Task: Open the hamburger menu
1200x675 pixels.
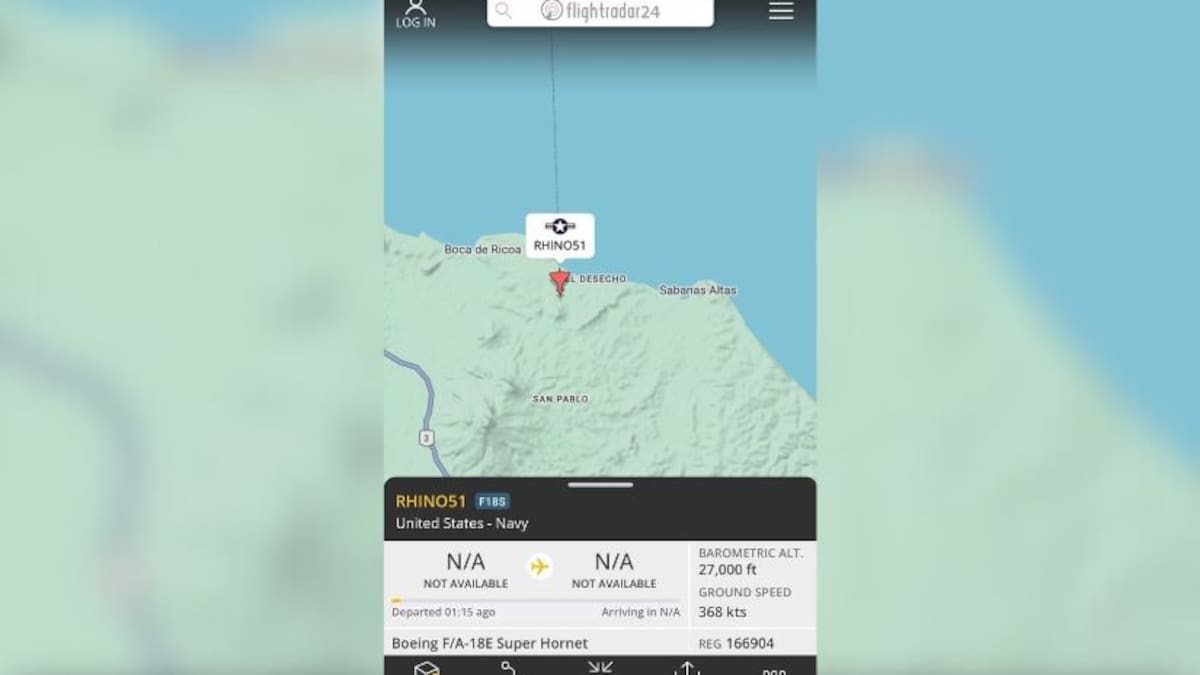Action: point(781,10)
